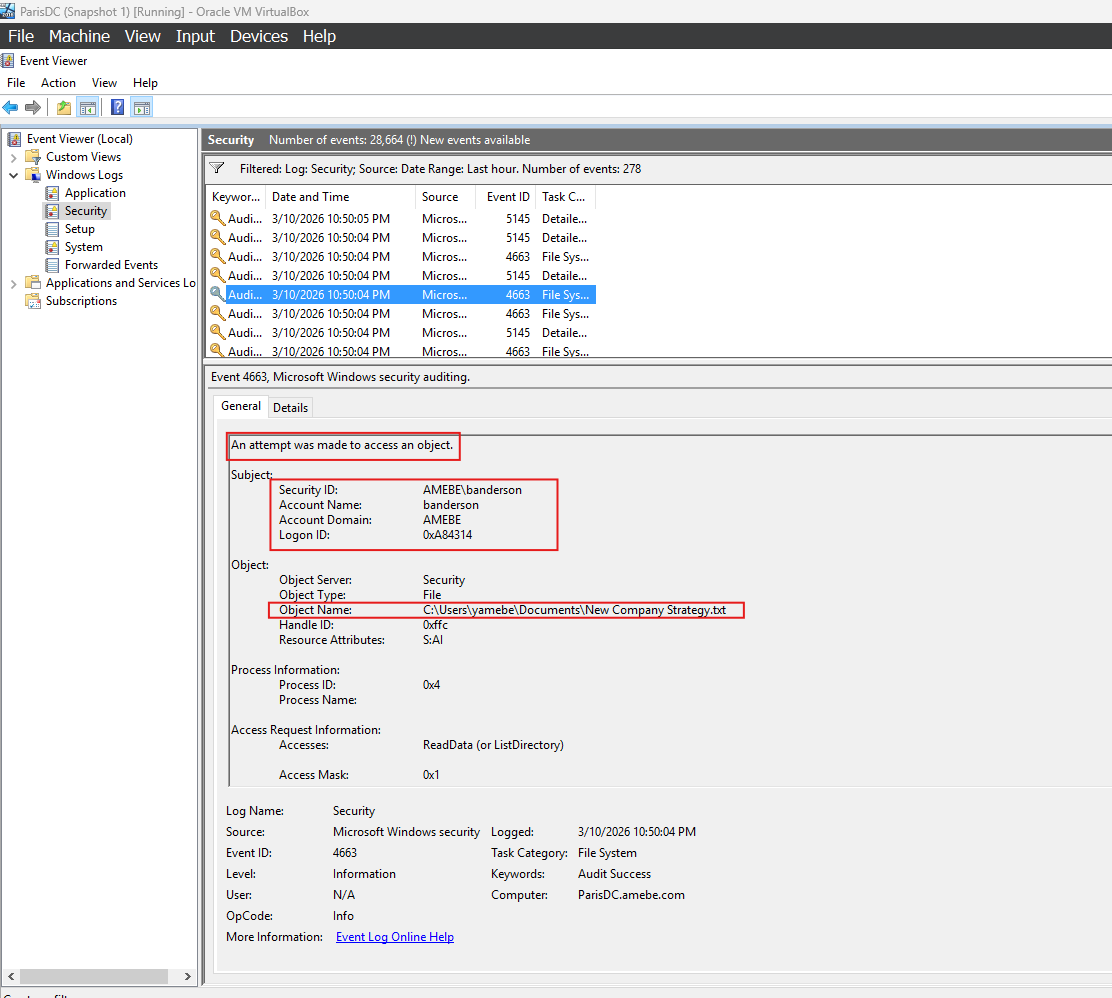
Task: Click 'An attempt was made to access an object.'
Action: (342, 445)
